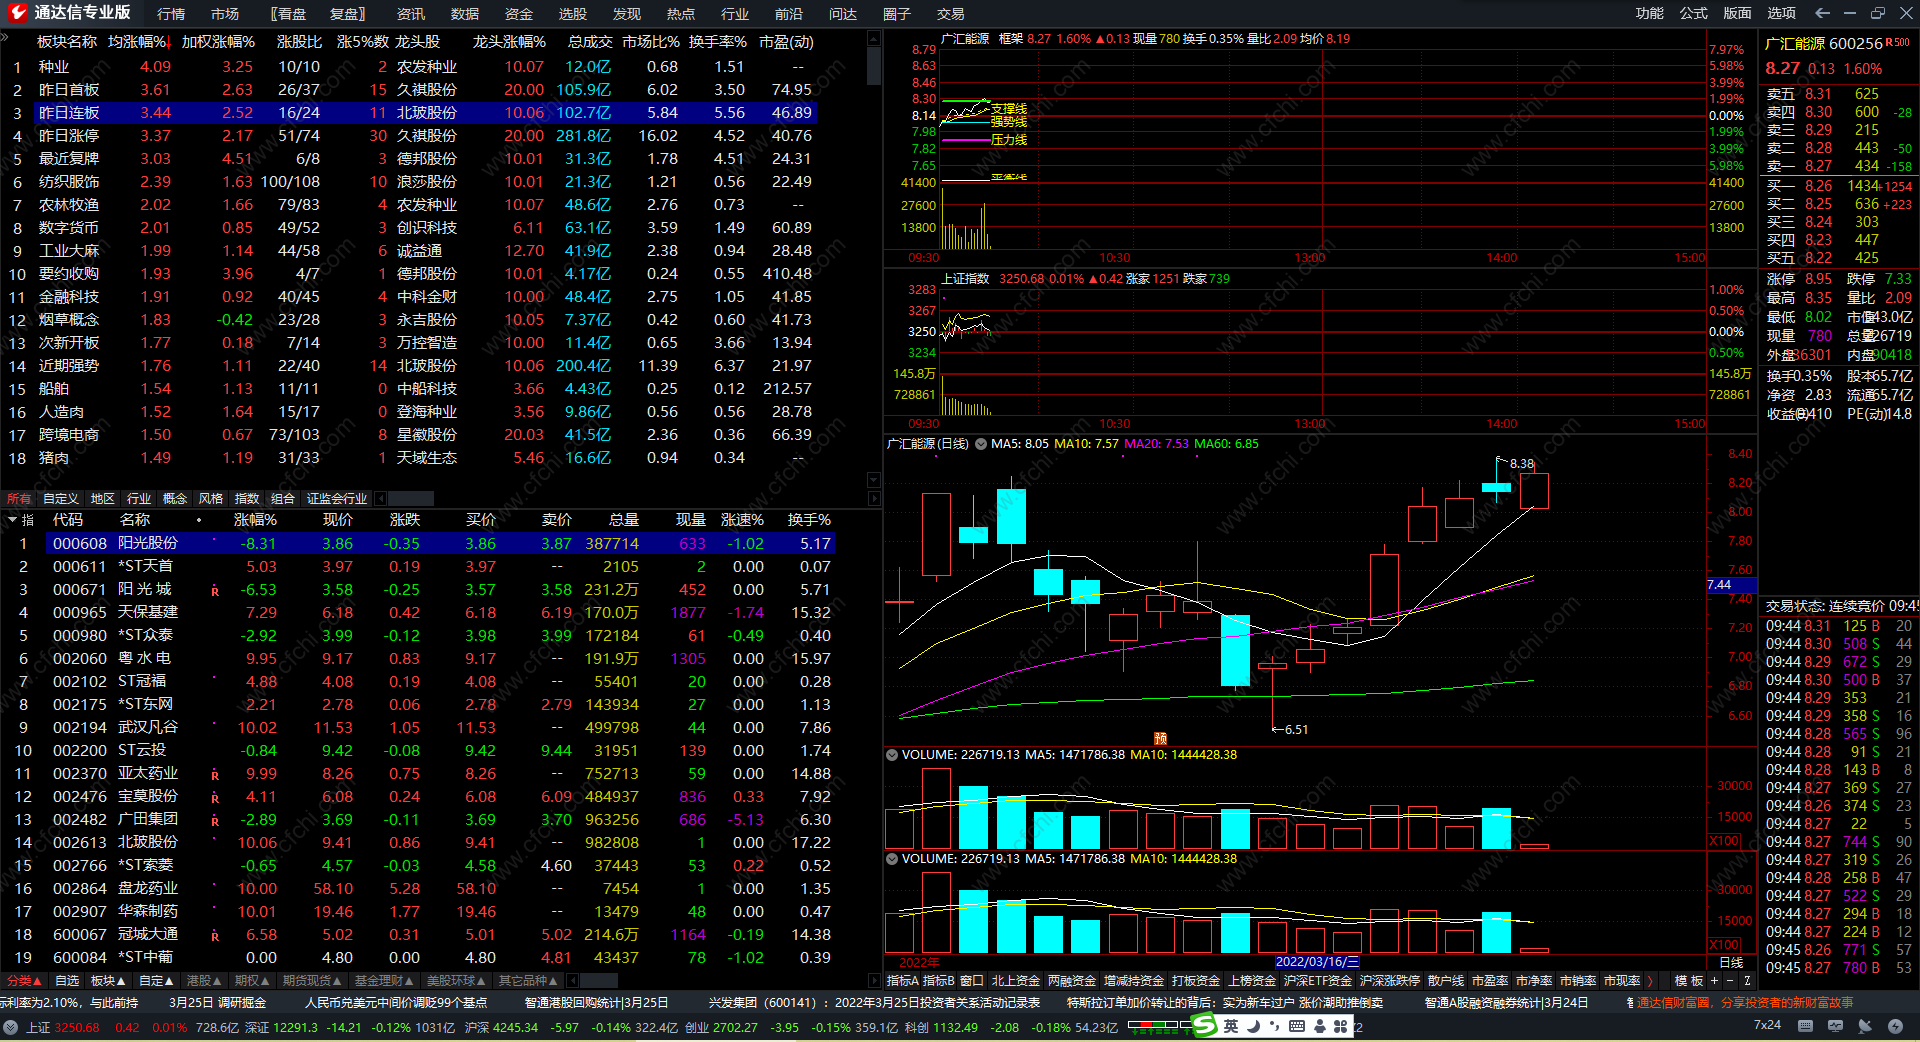Screen dimensions: 1920x1042
Task: Expand the 美股环球 dropdown tab
Action: [457, 981]
